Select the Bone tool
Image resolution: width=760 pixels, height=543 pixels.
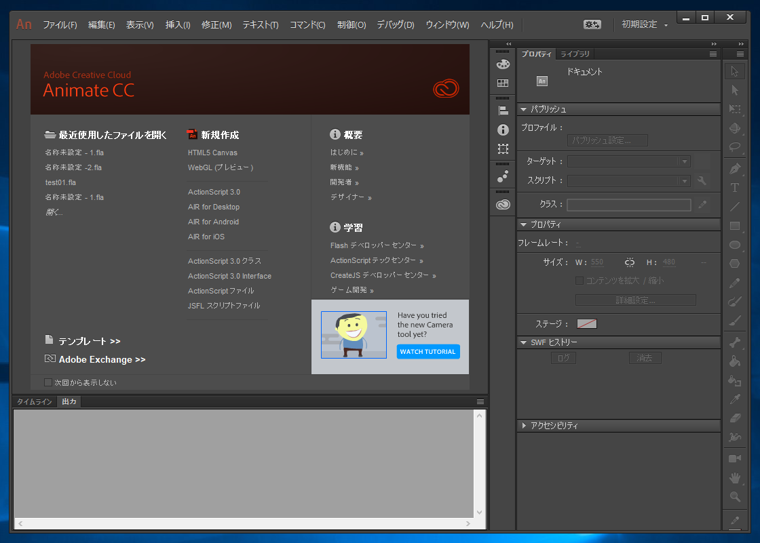click(735, 342)
